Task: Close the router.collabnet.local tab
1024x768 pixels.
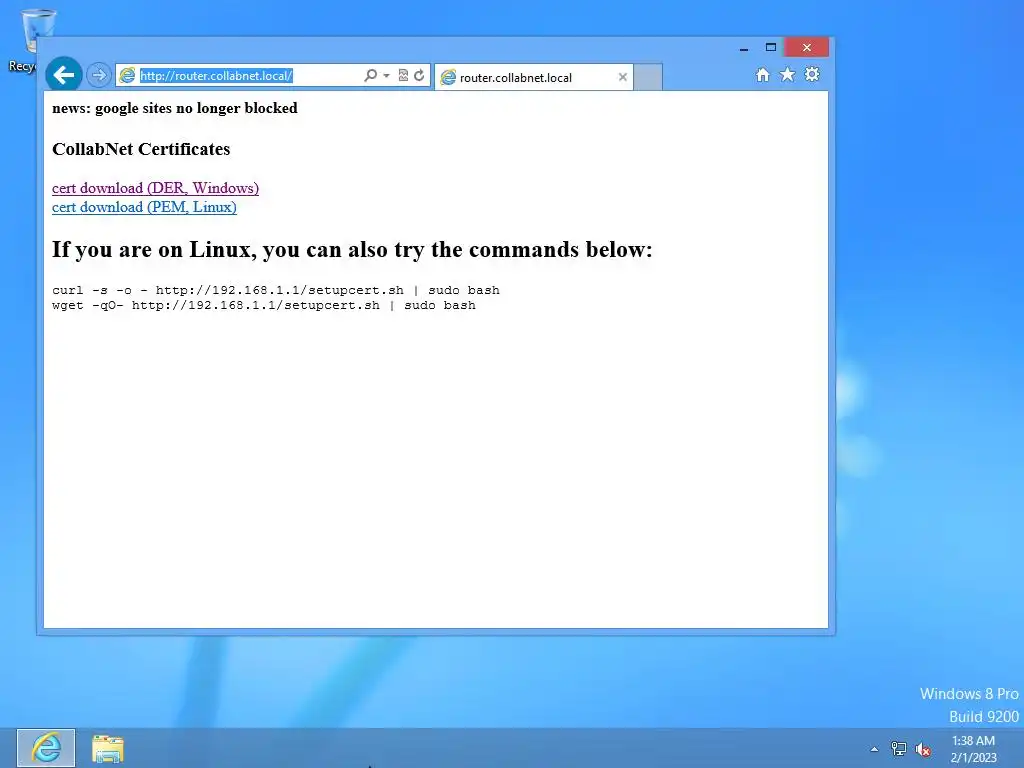Action: point(622,77)
